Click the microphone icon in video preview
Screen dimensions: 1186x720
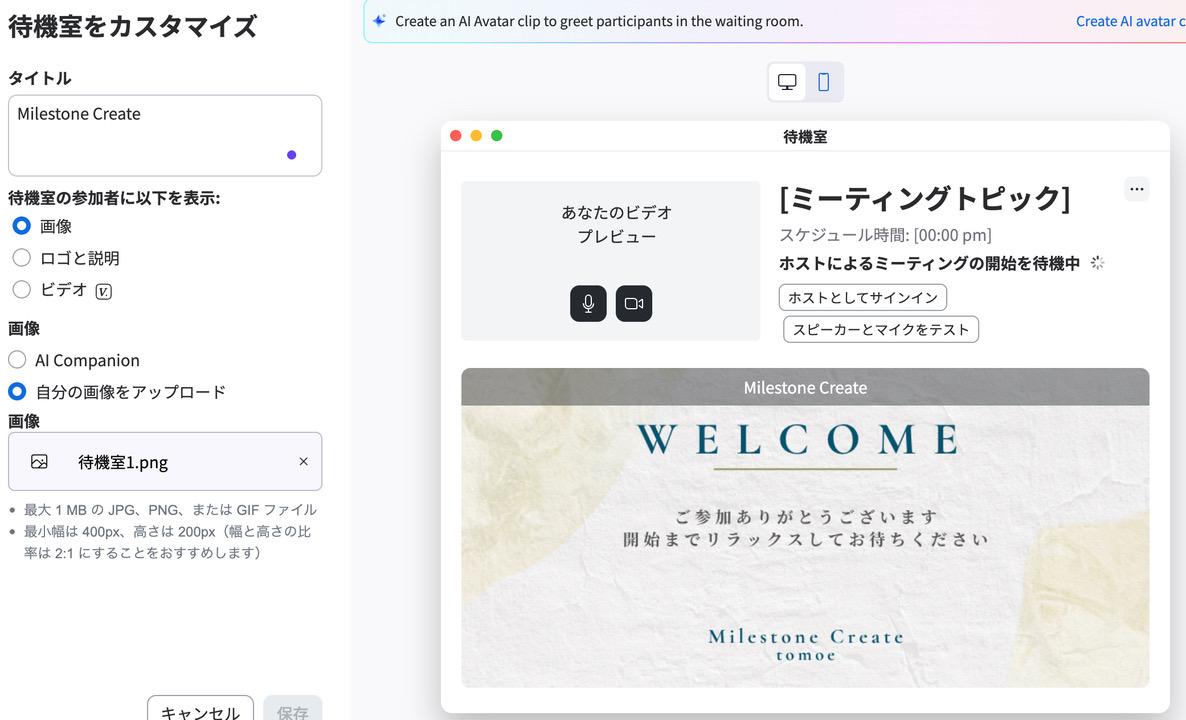[588, 304]
